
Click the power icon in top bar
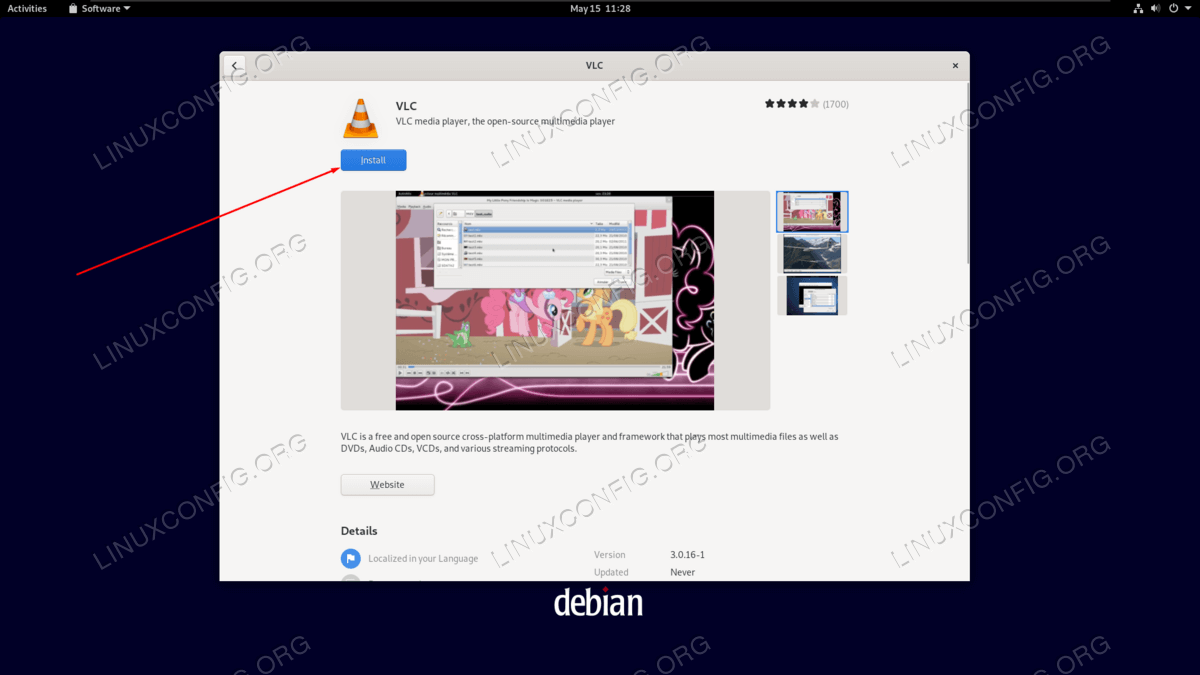[1172, 8]
